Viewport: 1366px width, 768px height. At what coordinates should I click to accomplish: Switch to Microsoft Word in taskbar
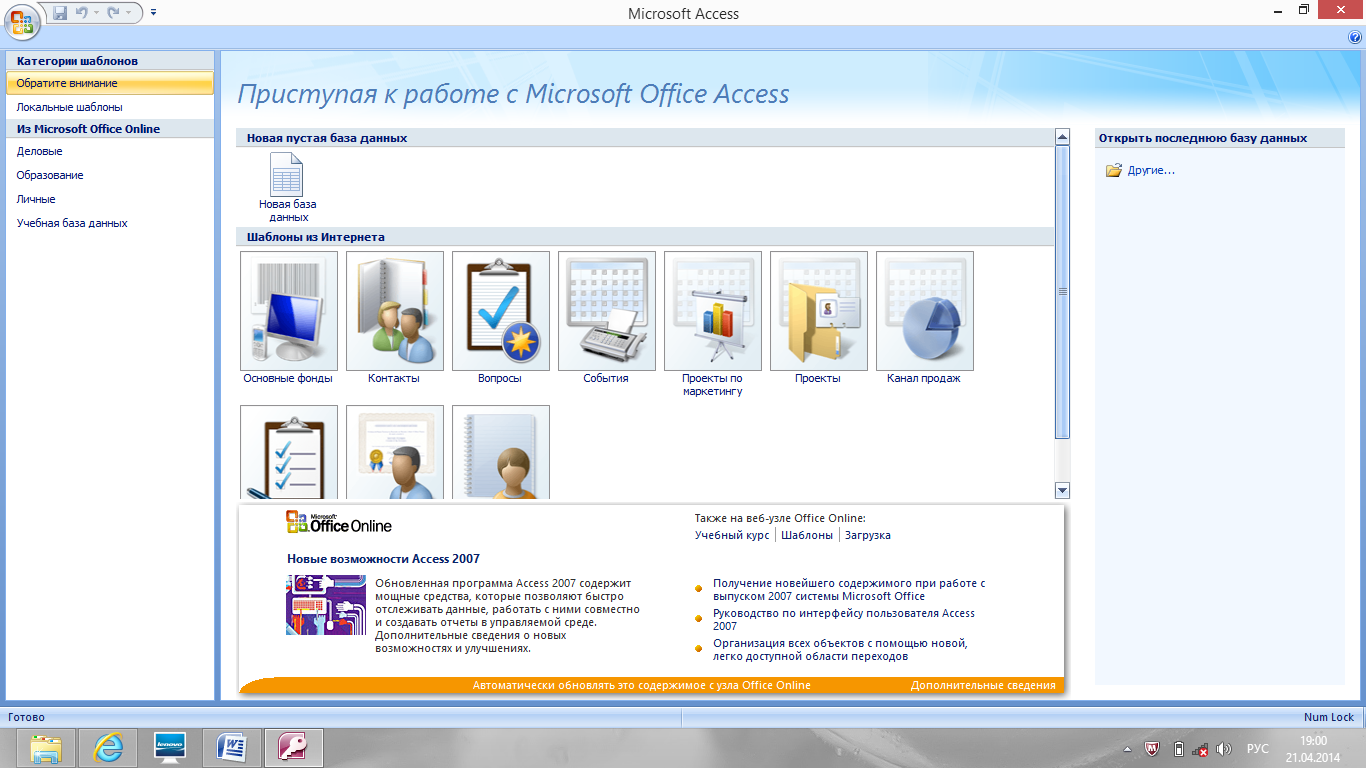coord(231,748)
